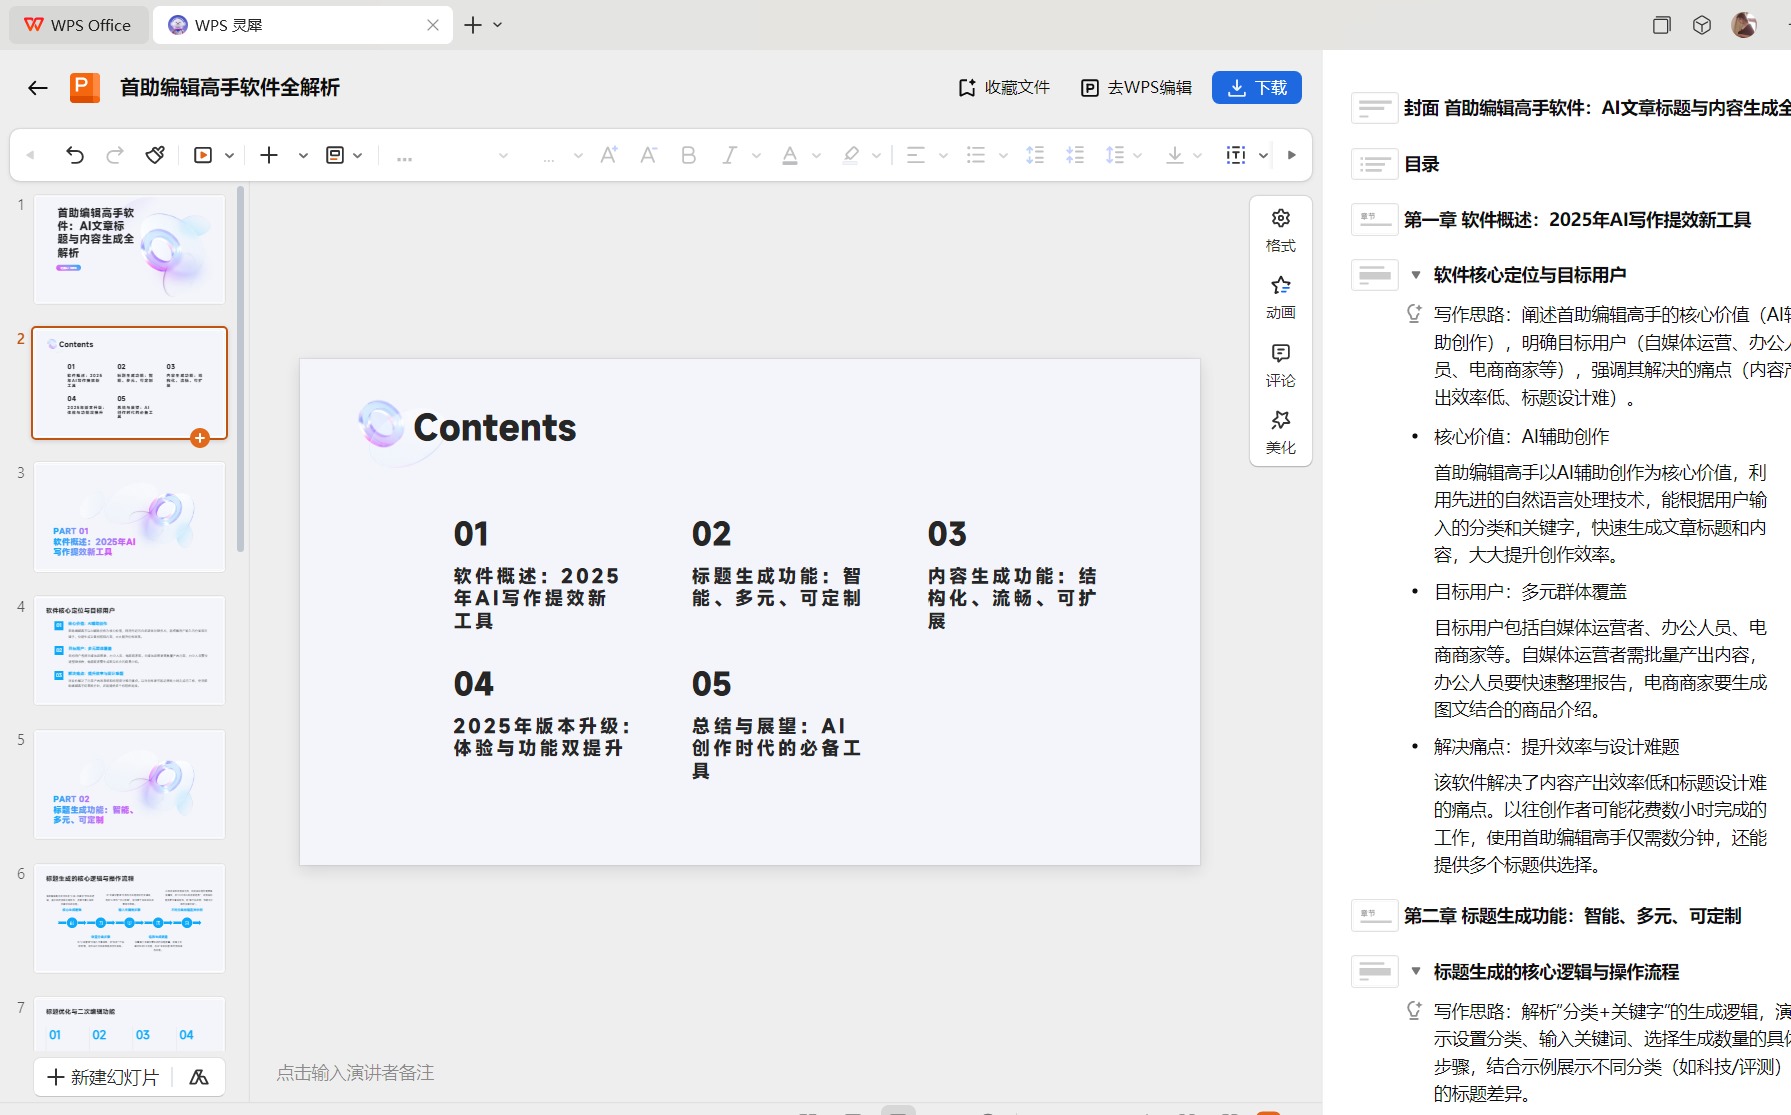Click the icon beside New Slide
This screenshot has height=1115, width=1791.
click(199, 1077)
